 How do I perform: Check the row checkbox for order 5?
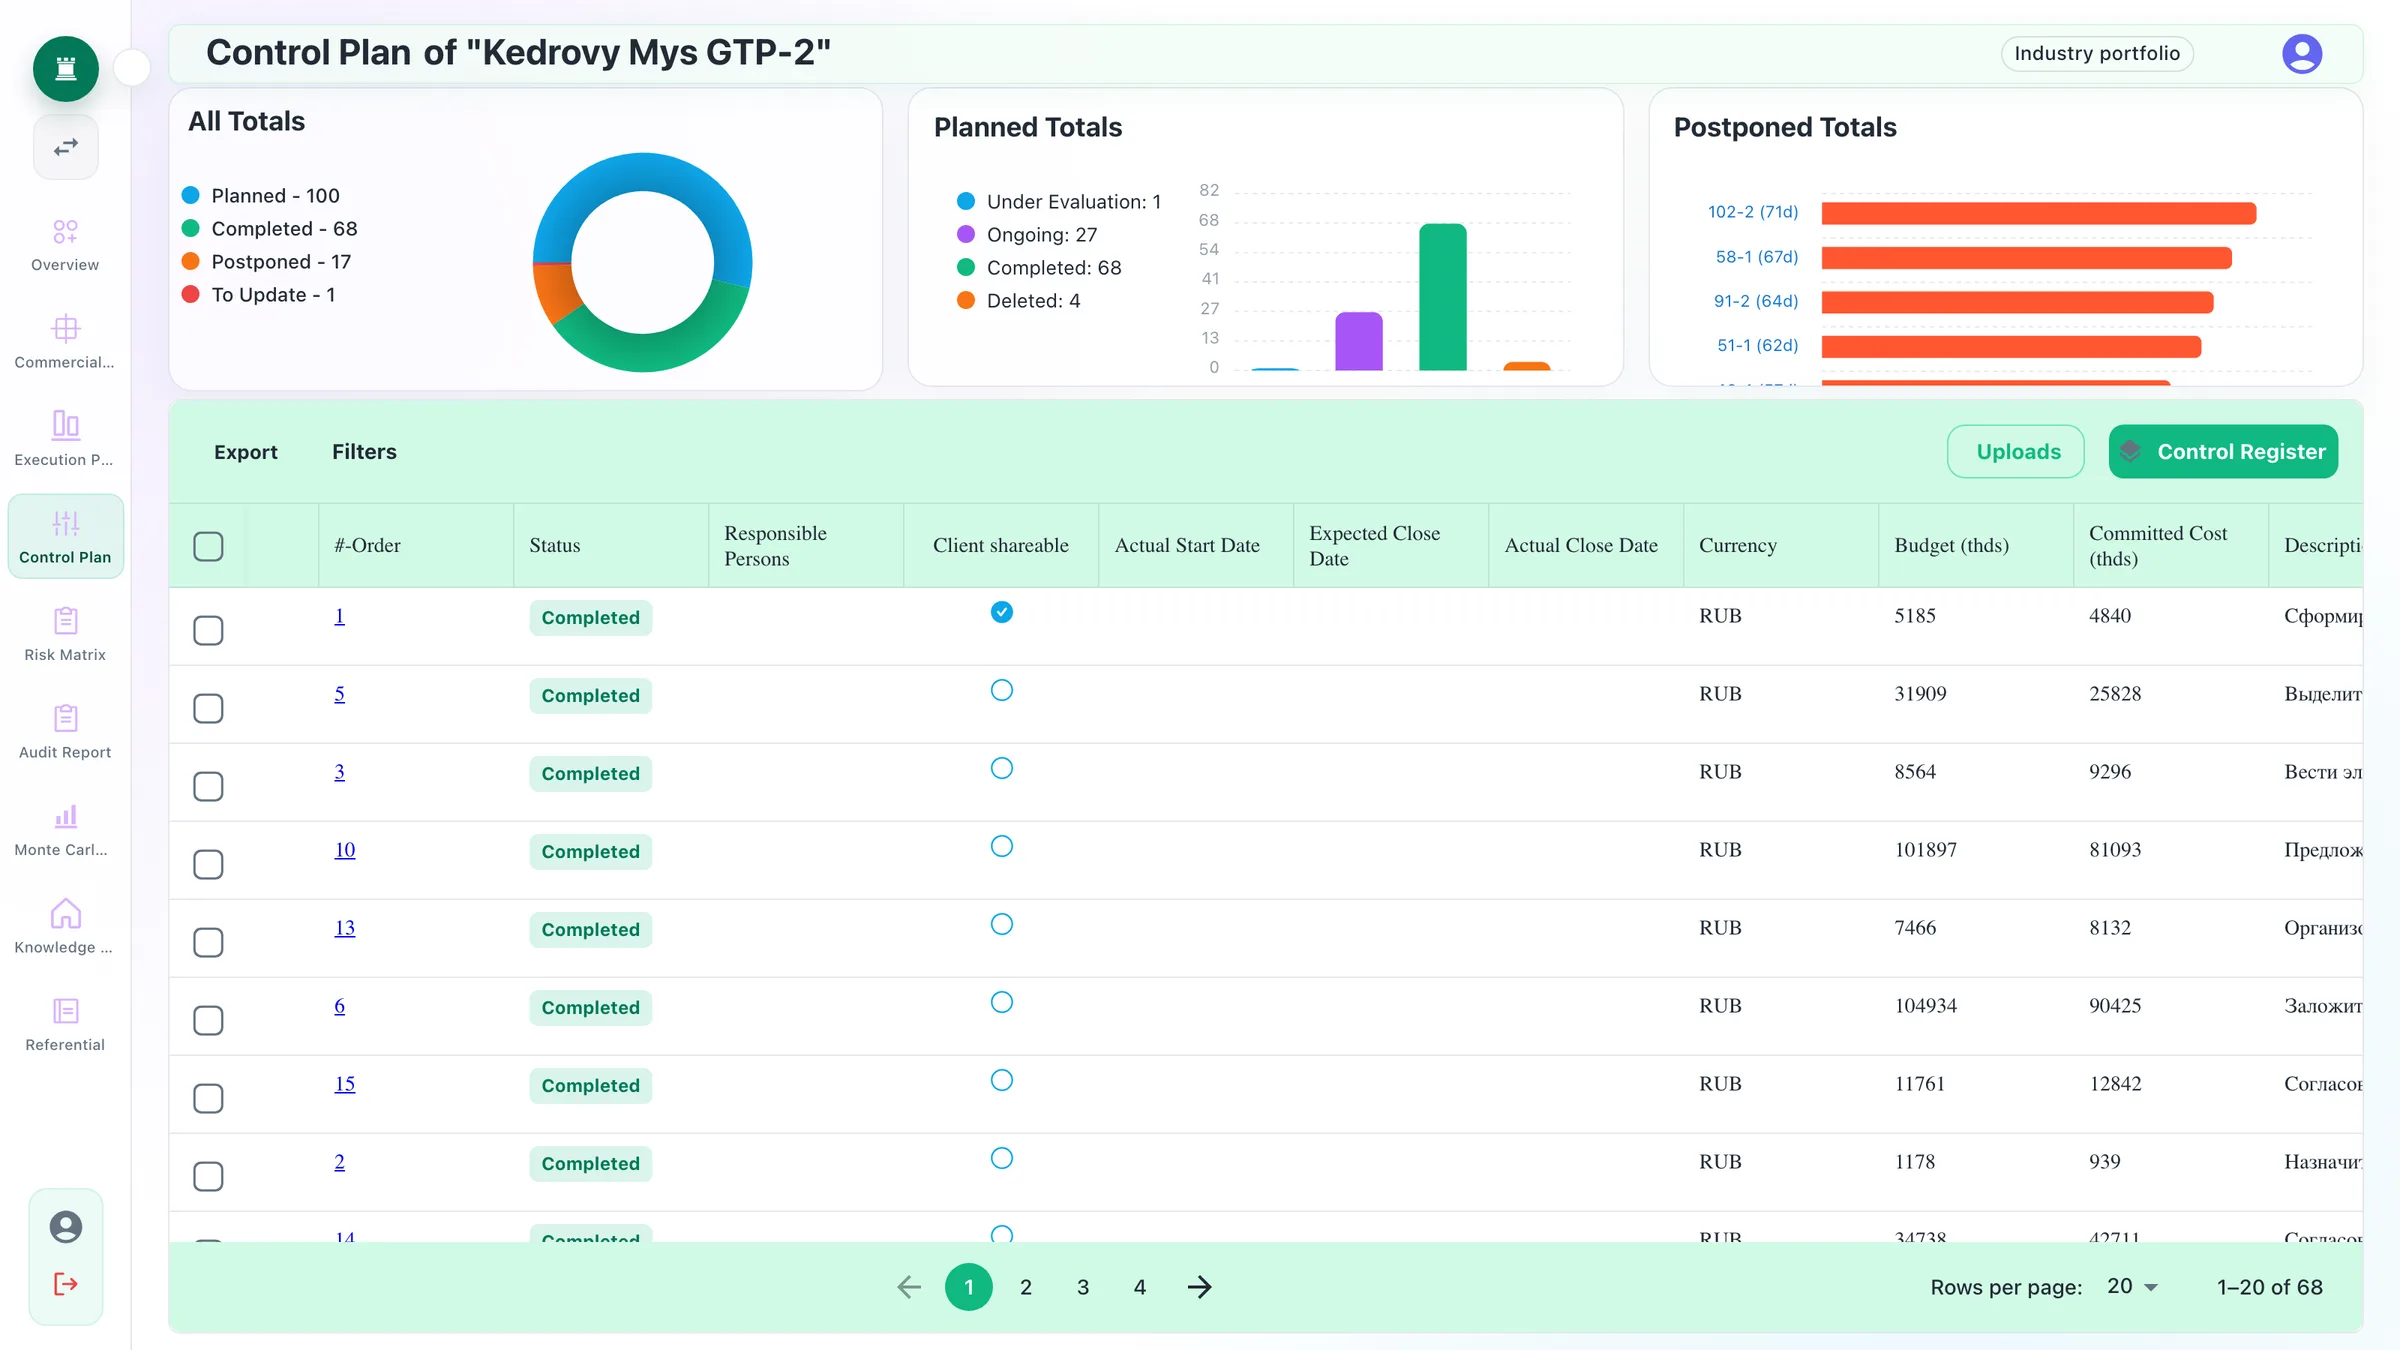[208, 708]
